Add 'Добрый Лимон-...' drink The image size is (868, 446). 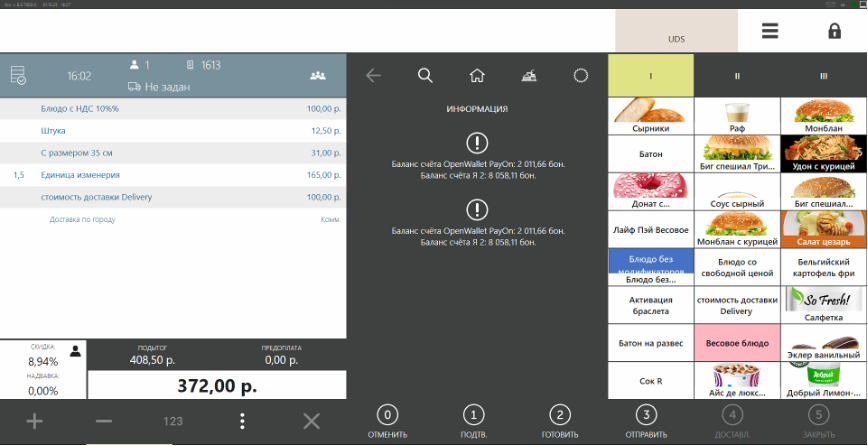(x=824, y=381)
